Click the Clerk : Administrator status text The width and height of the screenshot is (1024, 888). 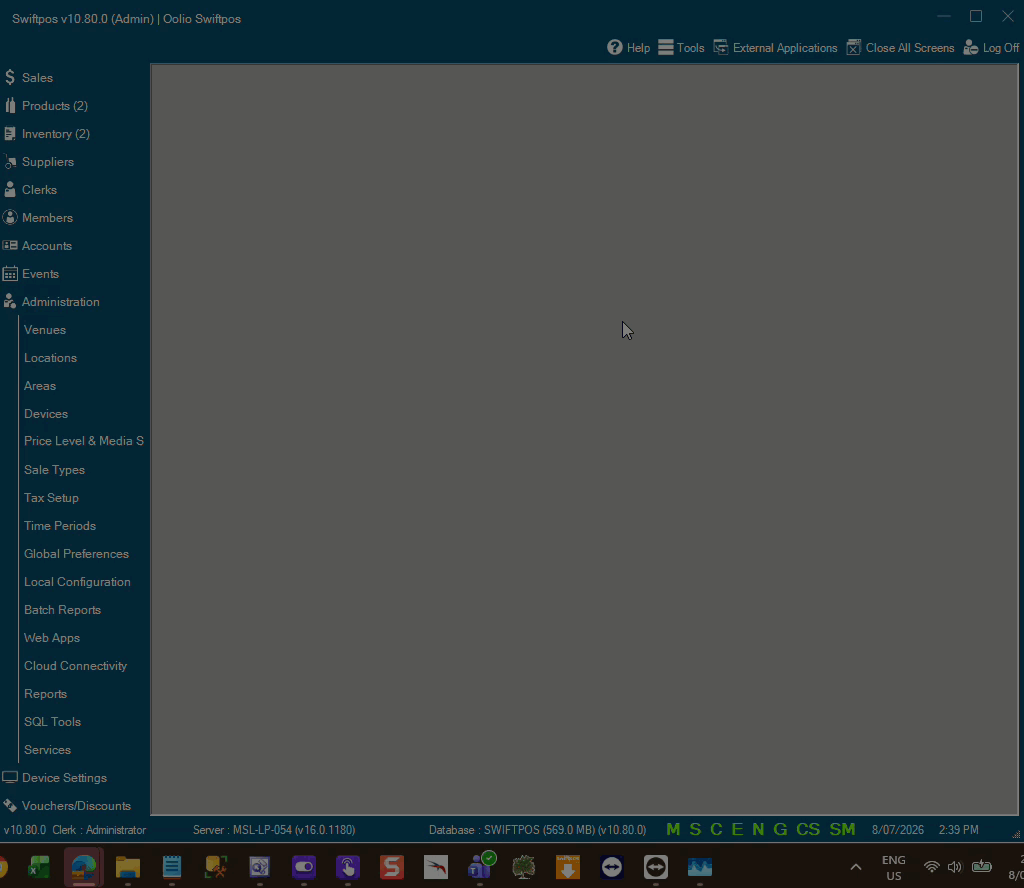point(99,830)
